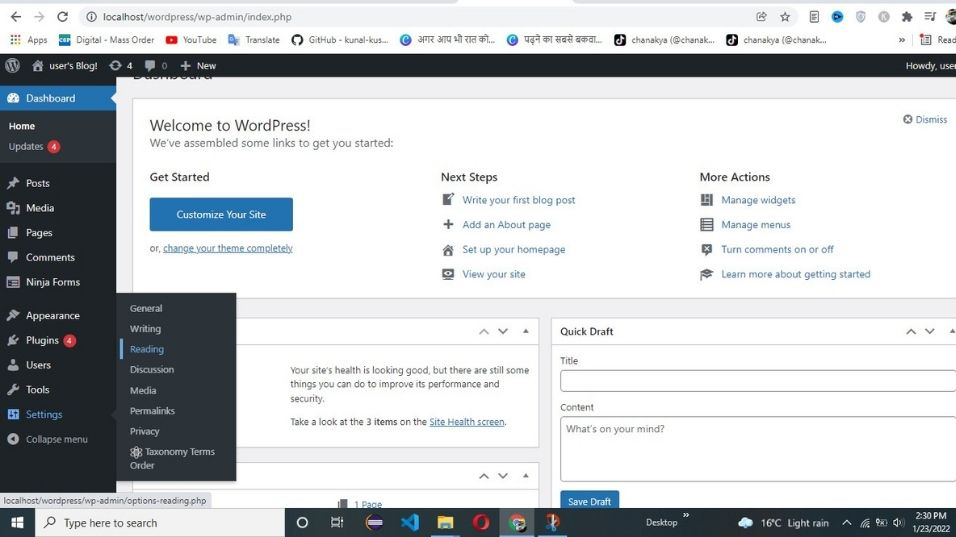The image size is (956, 537).
Task: Follow change your theme completely link
Action: pyautogui.click(x=227, y=248)
